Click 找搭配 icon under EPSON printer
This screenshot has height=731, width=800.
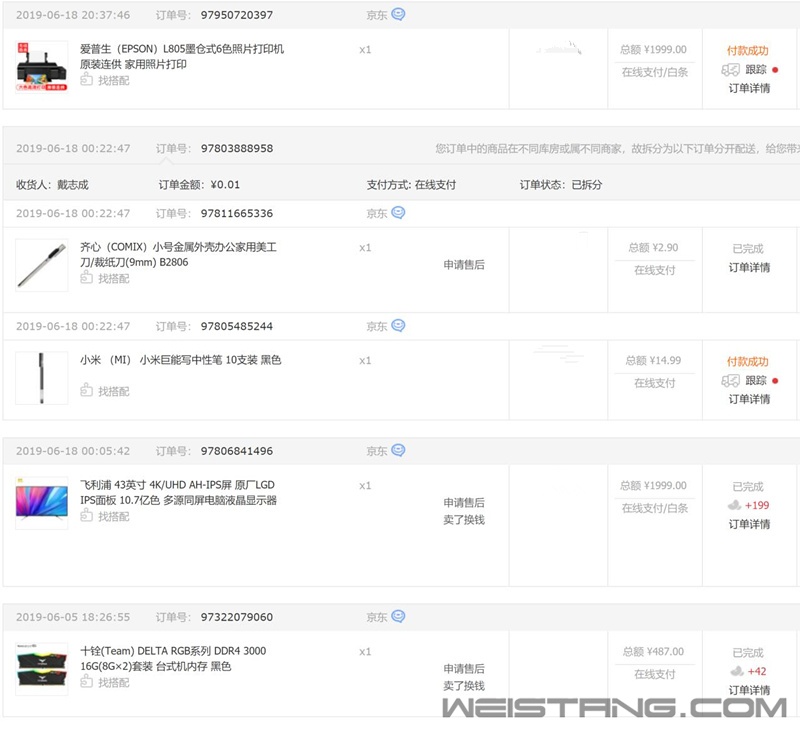coord(86,79)
